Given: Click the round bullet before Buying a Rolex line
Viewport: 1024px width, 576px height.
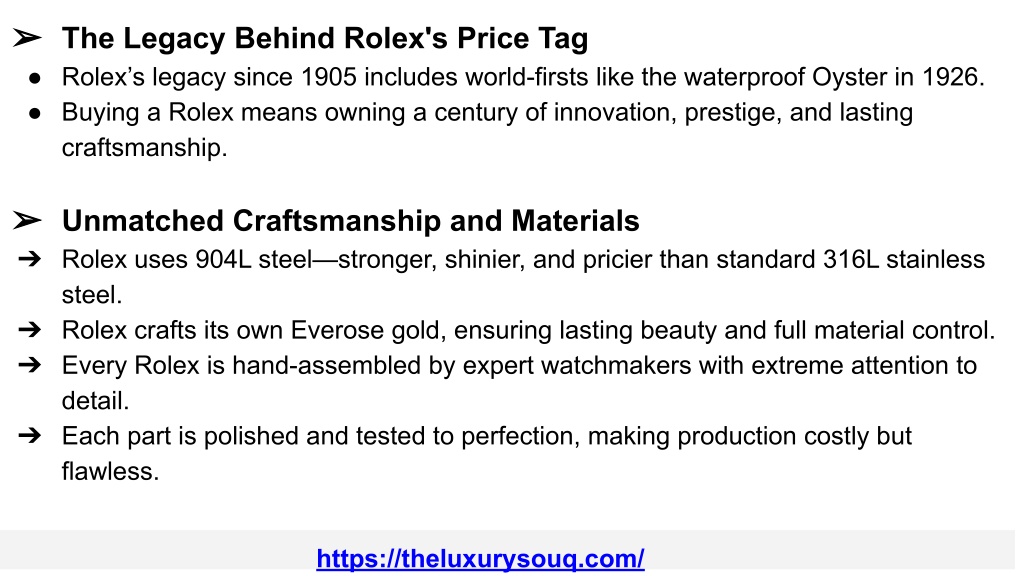Looking at the screenshot, I should coord(35,114).
